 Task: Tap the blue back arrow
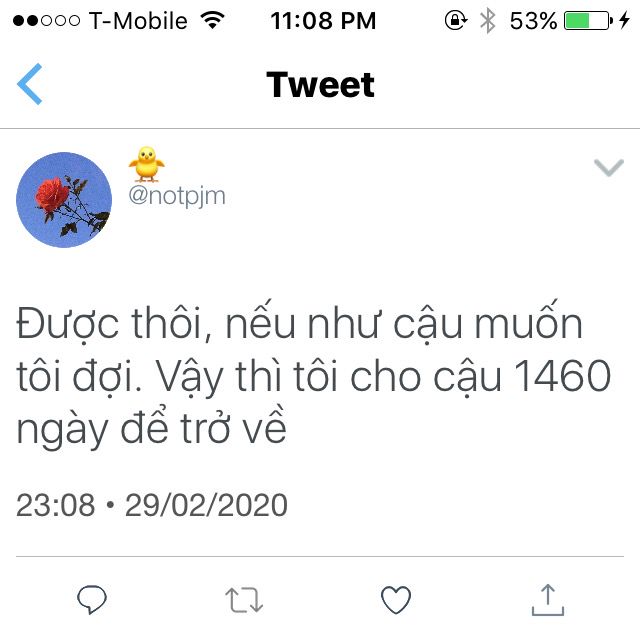(x=29, y=84)
